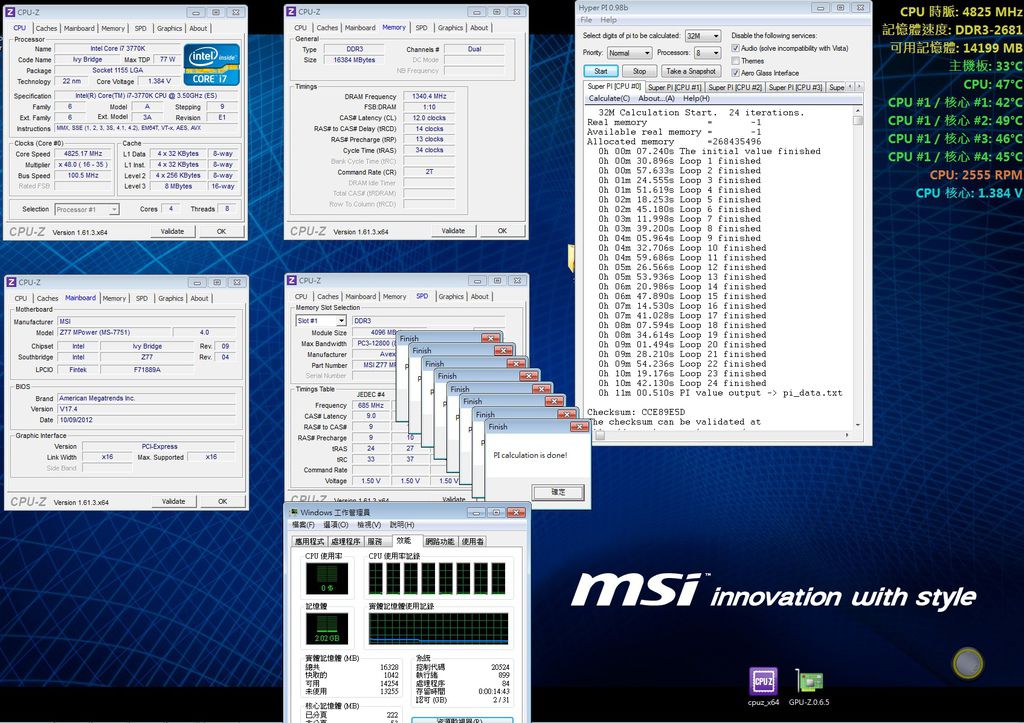Click OK in the CPU-Z Memory window
Image resolution: width=1024 pixels, height=723 pixels.
[502, 231]
